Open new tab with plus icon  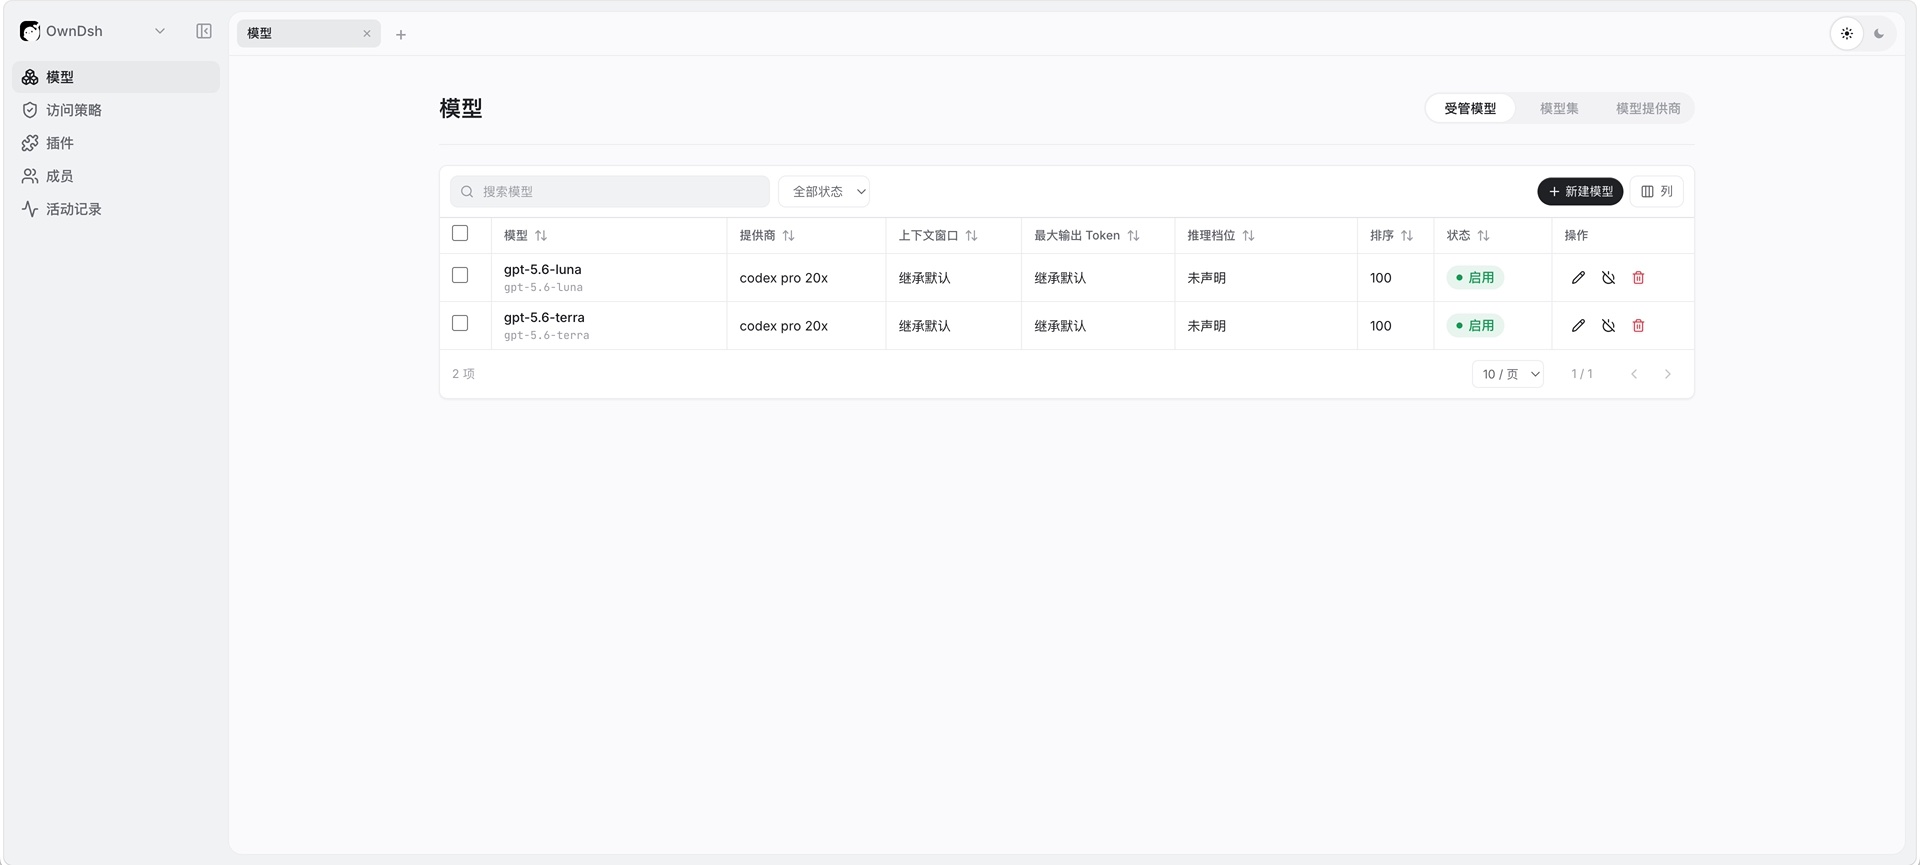pyautogui.click(x=401, y=34)
